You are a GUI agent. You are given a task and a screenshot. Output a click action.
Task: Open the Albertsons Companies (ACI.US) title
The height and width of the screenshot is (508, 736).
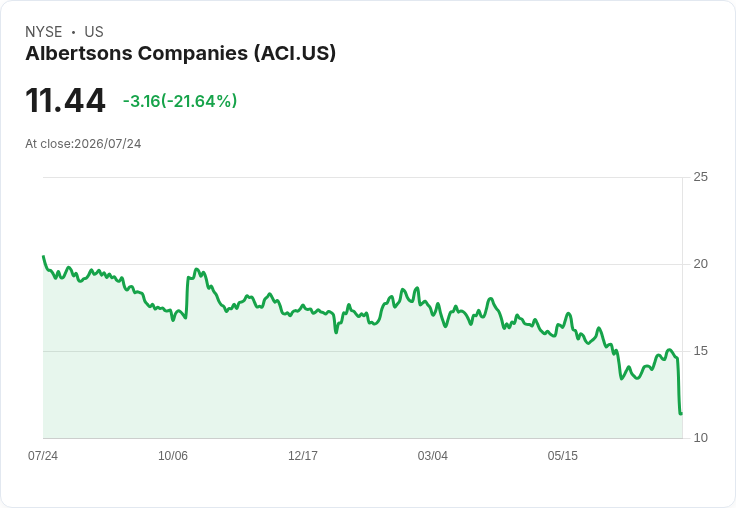181,54
